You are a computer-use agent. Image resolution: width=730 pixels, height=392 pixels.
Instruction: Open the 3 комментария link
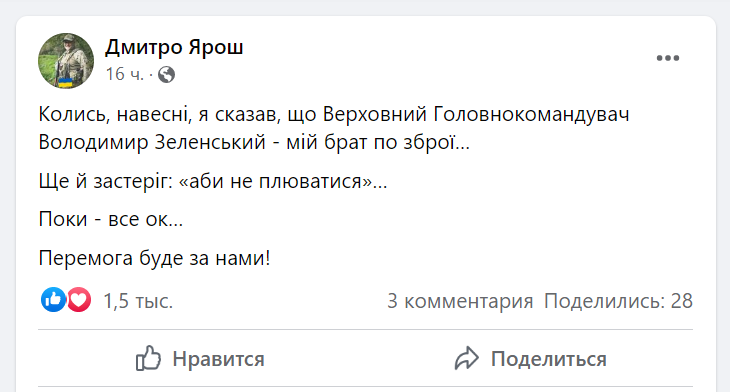[x=460, y=301]
